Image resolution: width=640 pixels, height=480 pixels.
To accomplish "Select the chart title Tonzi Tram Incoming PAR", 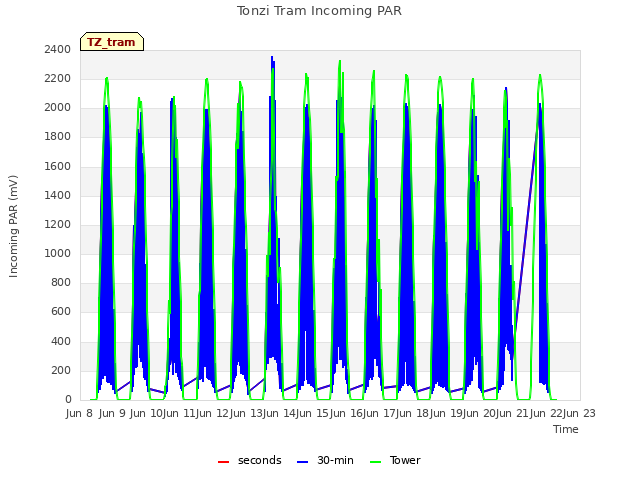I will [319, 11].
